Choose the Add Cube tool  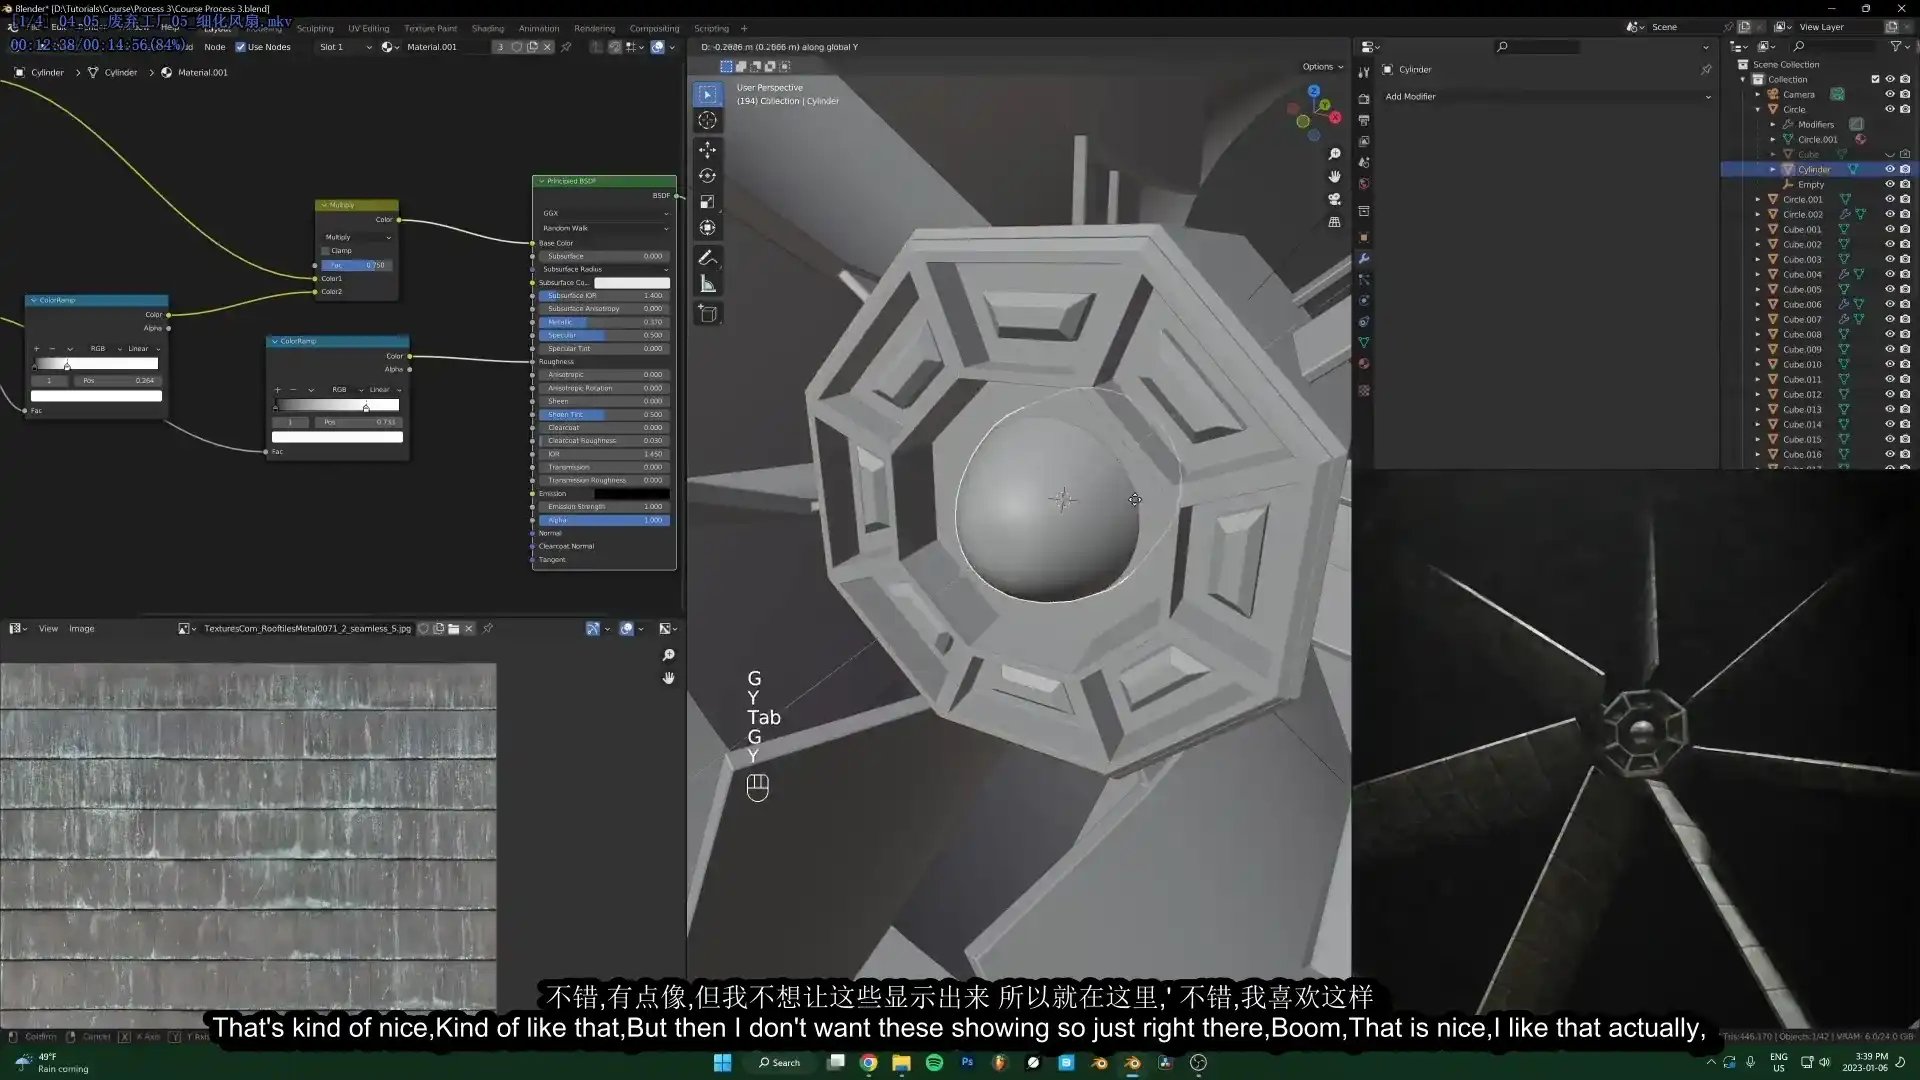pyautogui.click(x=708, y=314)
